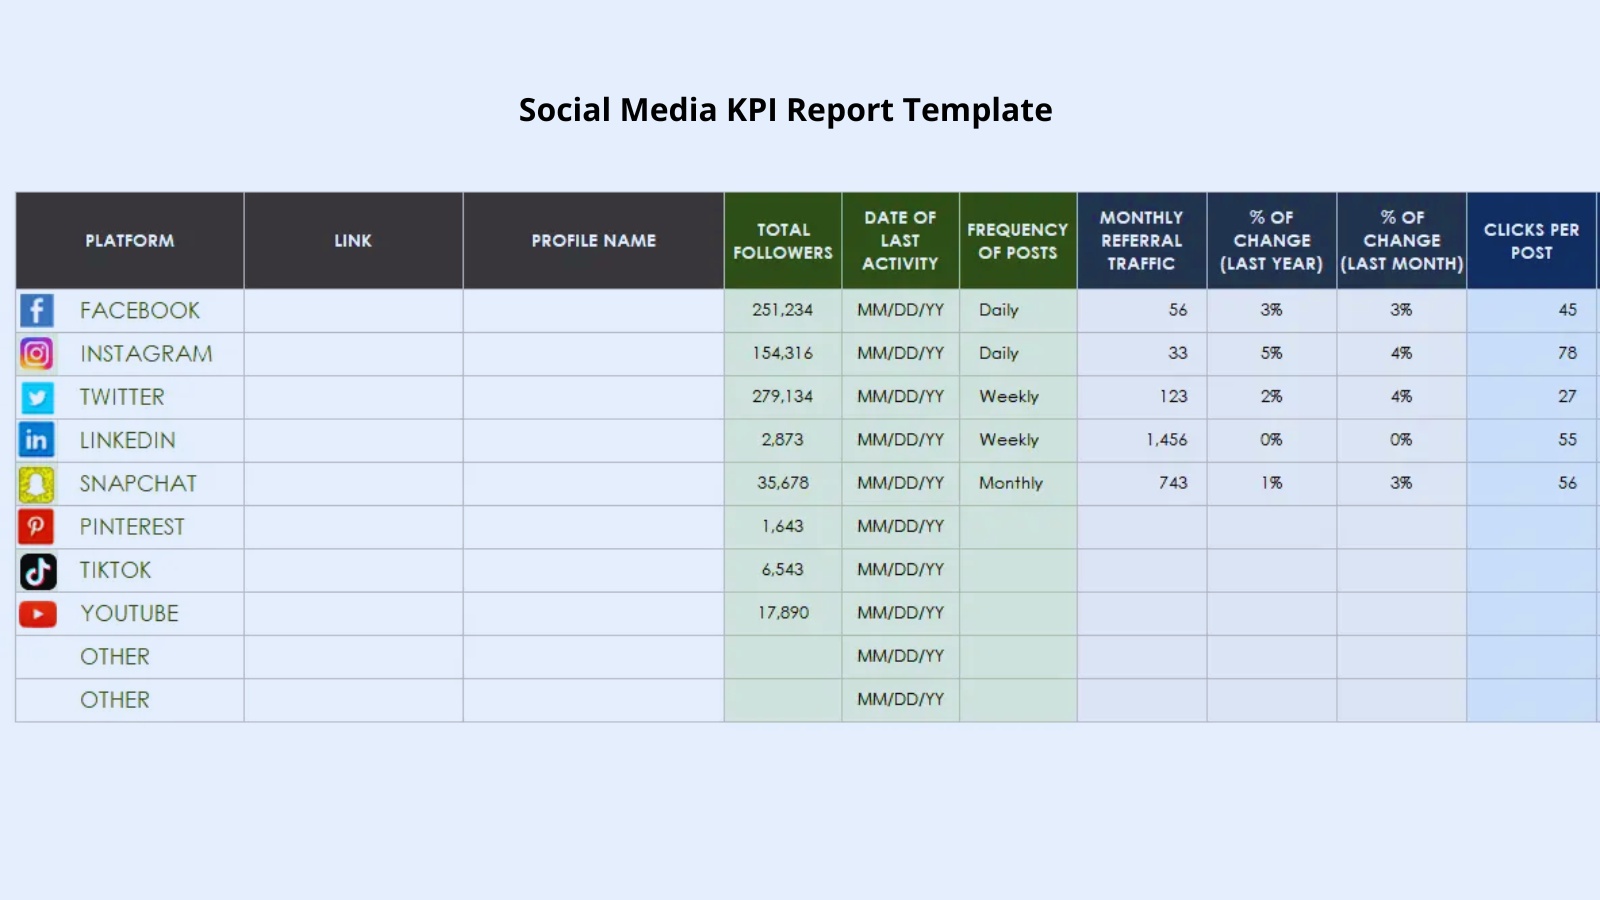This screenshot has width=1600, height=900.
Task: Select the 743 referral traffic cell
Action: pyautogui.click(x=1142, y=483)
